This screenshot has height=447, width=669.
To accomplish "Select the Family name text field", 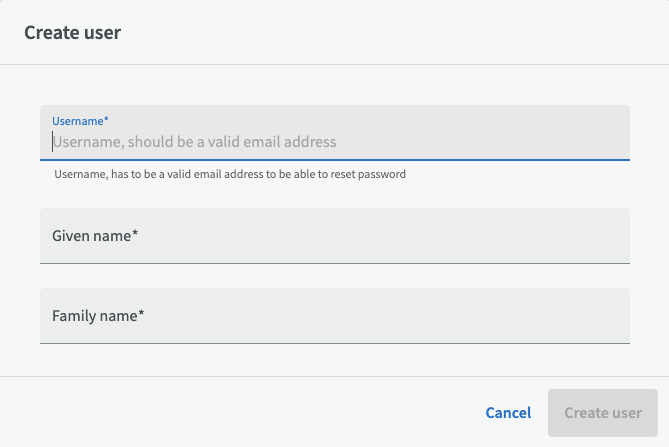I will (335, 316).
